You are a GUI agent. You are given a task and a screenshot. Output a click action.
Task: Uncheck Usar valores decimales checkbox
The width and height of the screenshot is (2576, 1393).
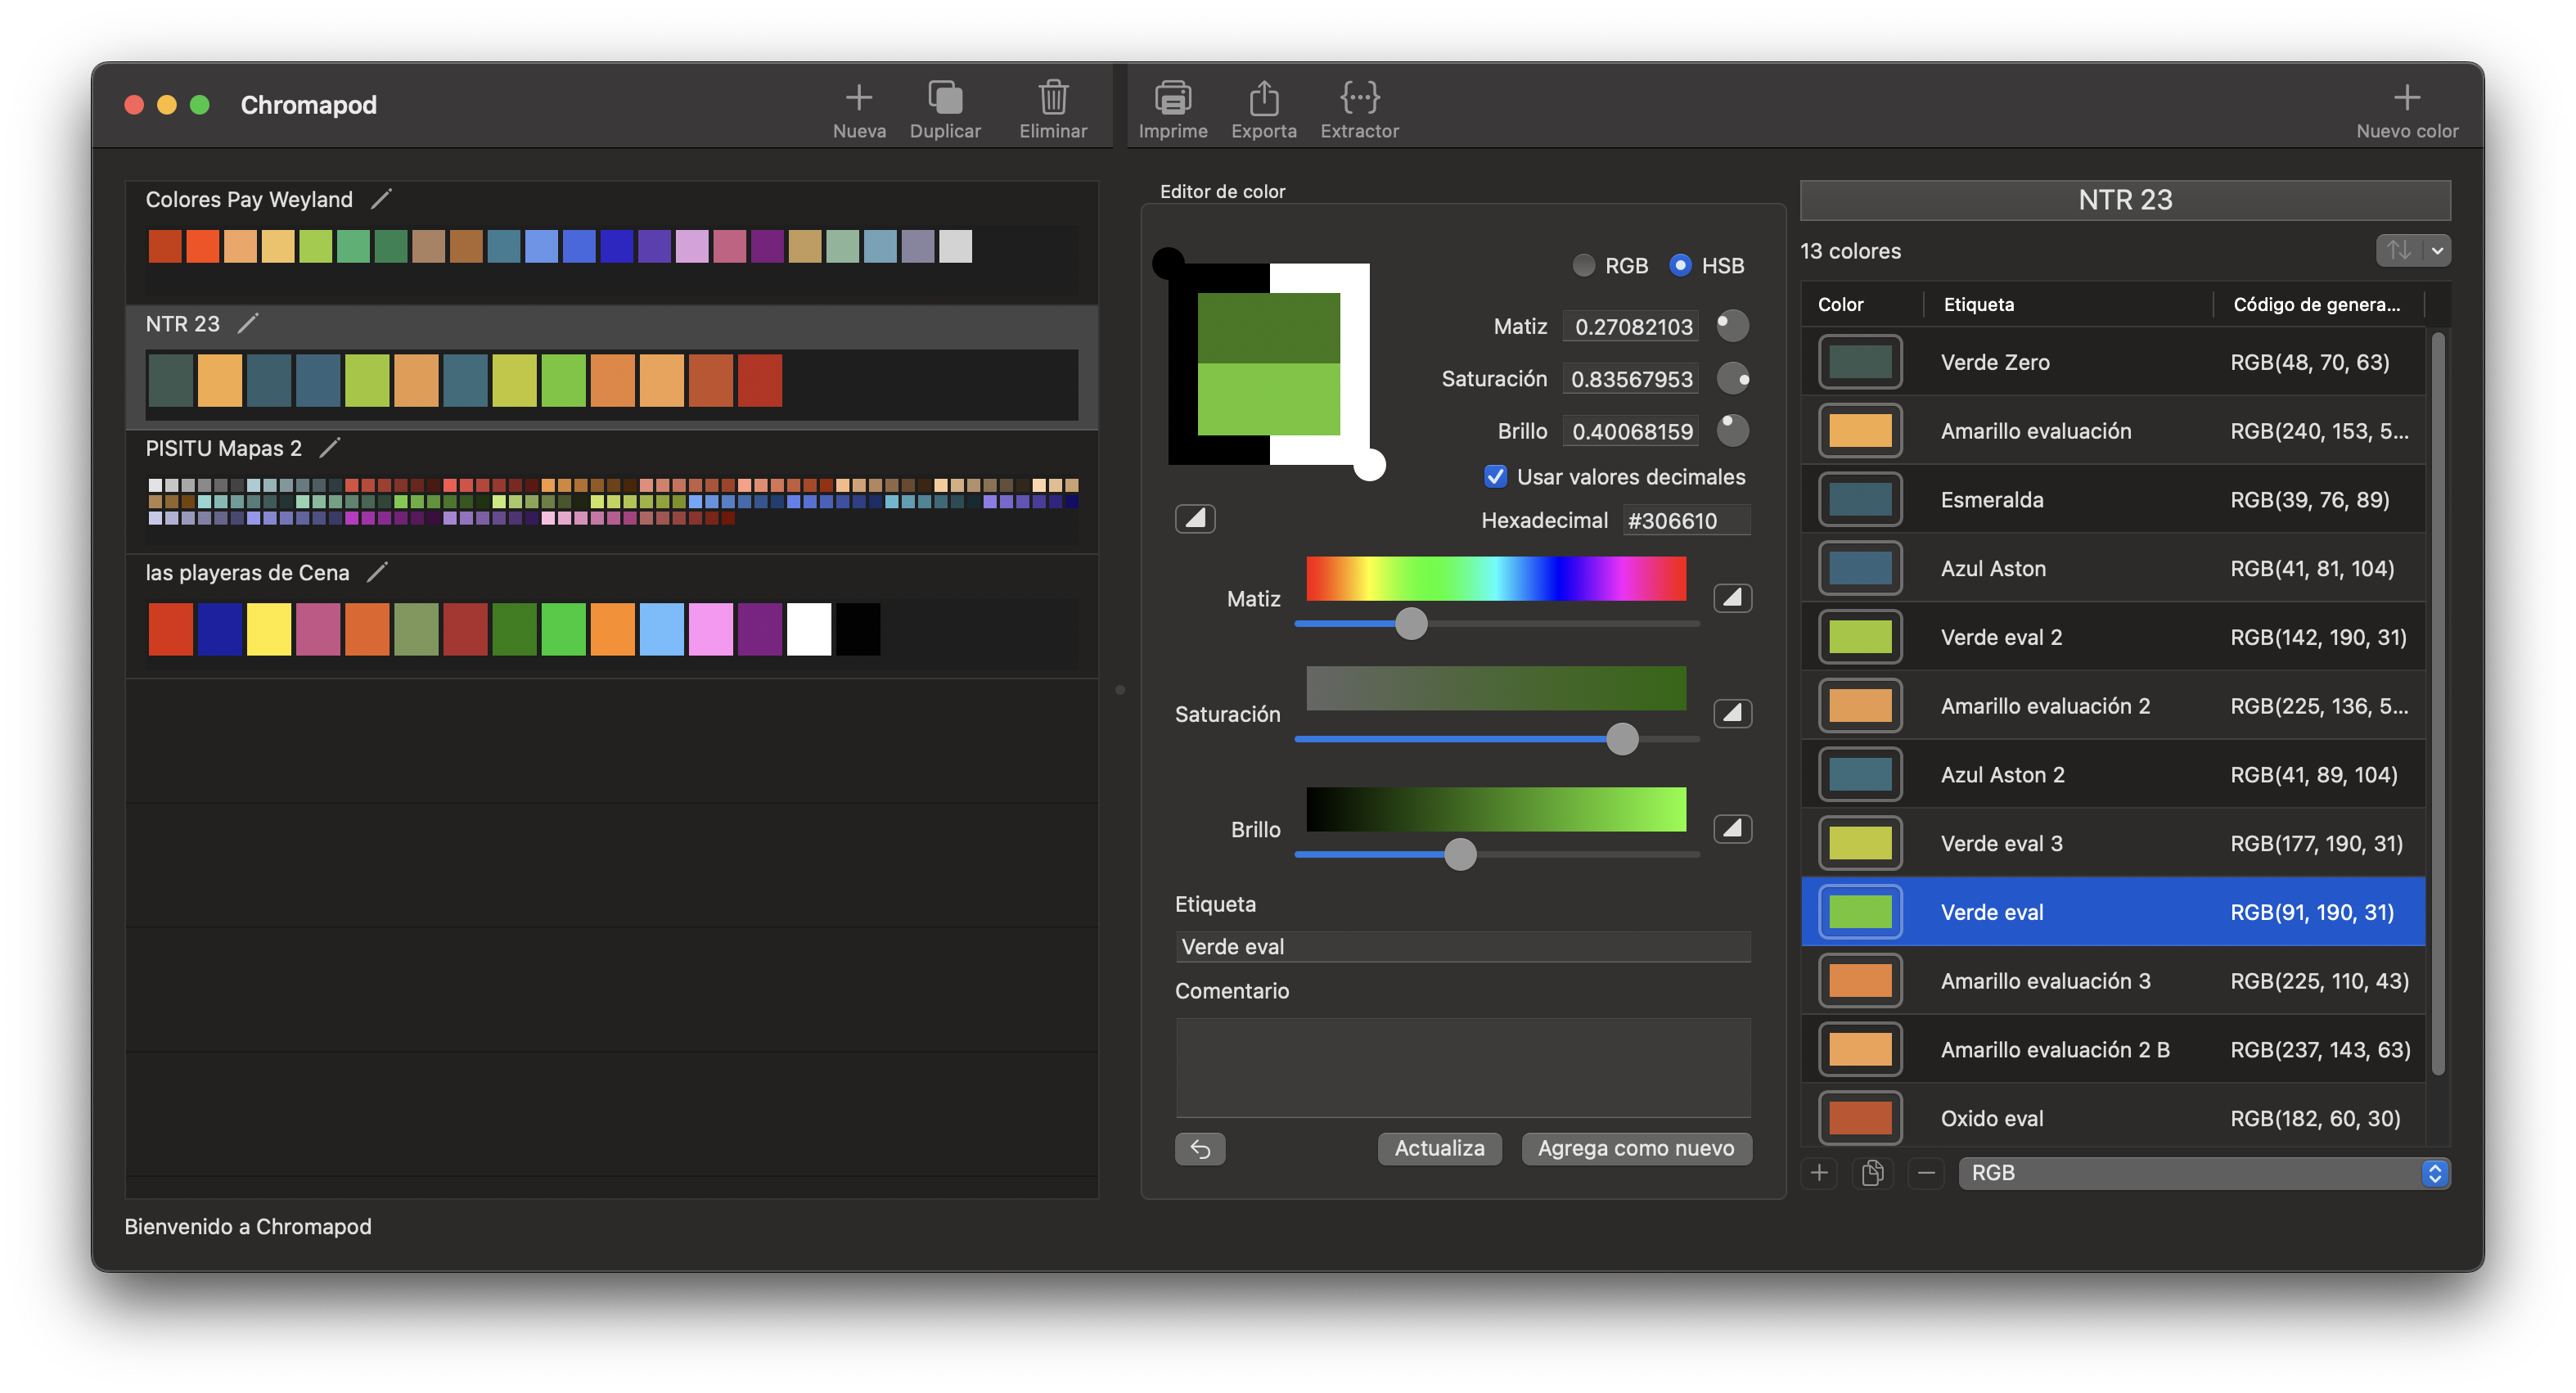(x=1495, y=477)
